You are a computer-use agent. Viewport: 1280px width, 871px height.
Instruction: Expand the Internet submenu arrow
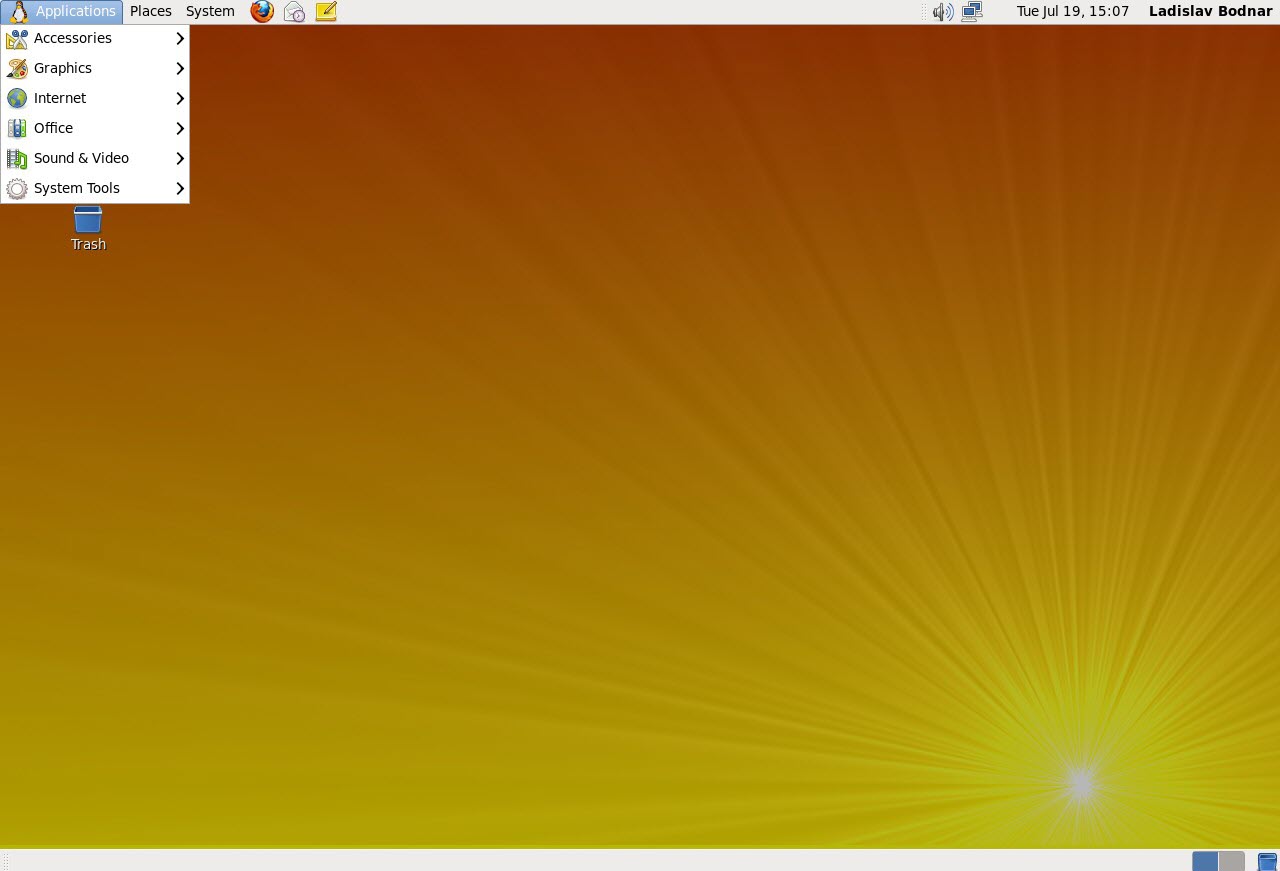tap(180, 99)
